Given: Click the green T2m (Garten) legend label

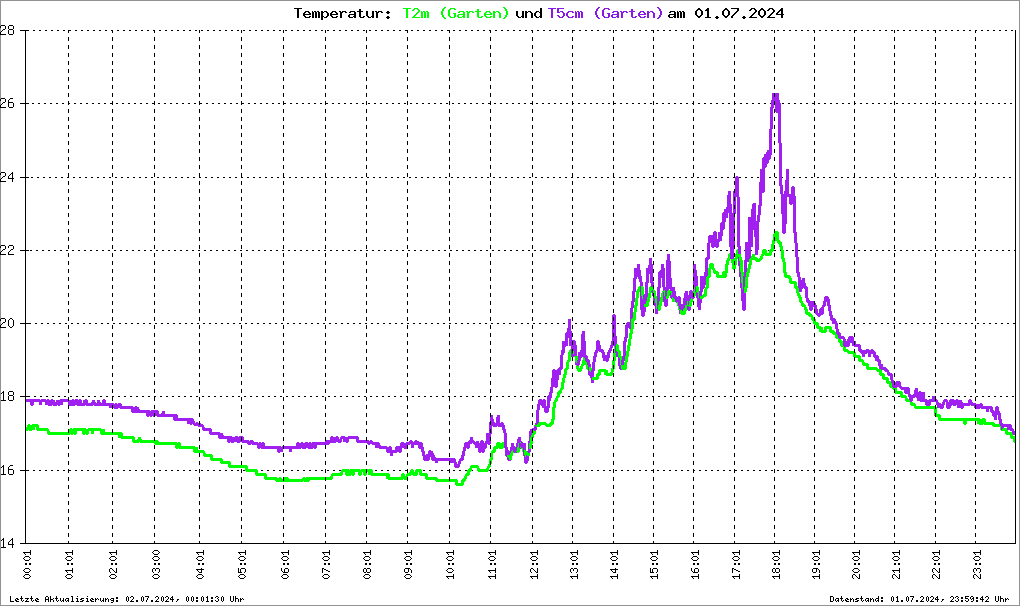Looking at the screenshot, I should point(455,13).
